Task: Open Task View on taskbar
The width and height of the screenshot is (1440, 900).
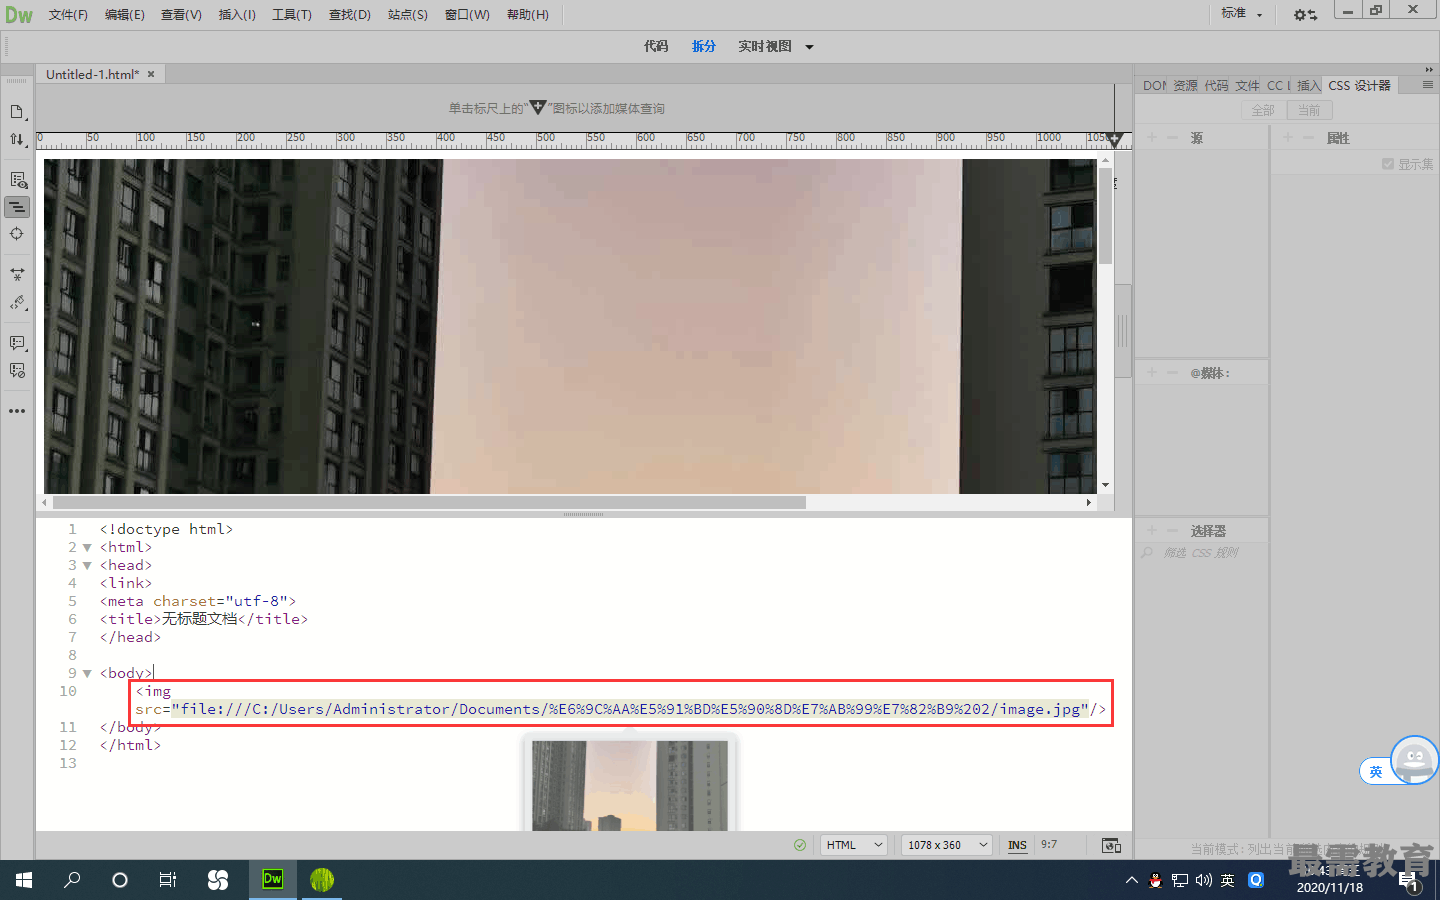Action: click(168, 880)
